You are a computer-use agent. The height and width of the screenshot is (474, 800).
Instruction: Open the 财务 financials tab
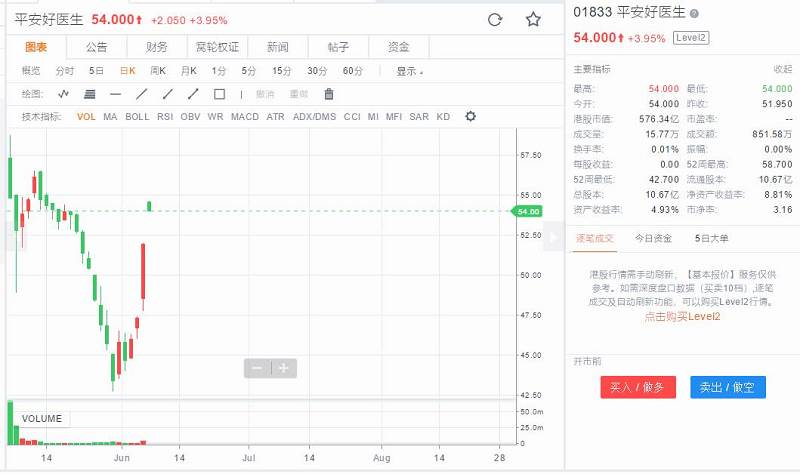pyautogui.click(x=157, y=47)
